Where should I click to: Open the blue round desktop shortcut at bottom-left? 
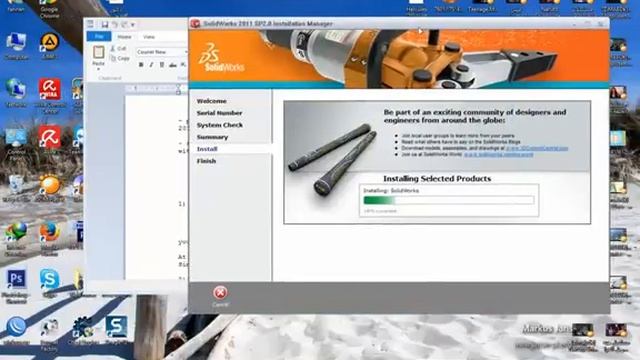pyautogui.click(x=16, y=331)
